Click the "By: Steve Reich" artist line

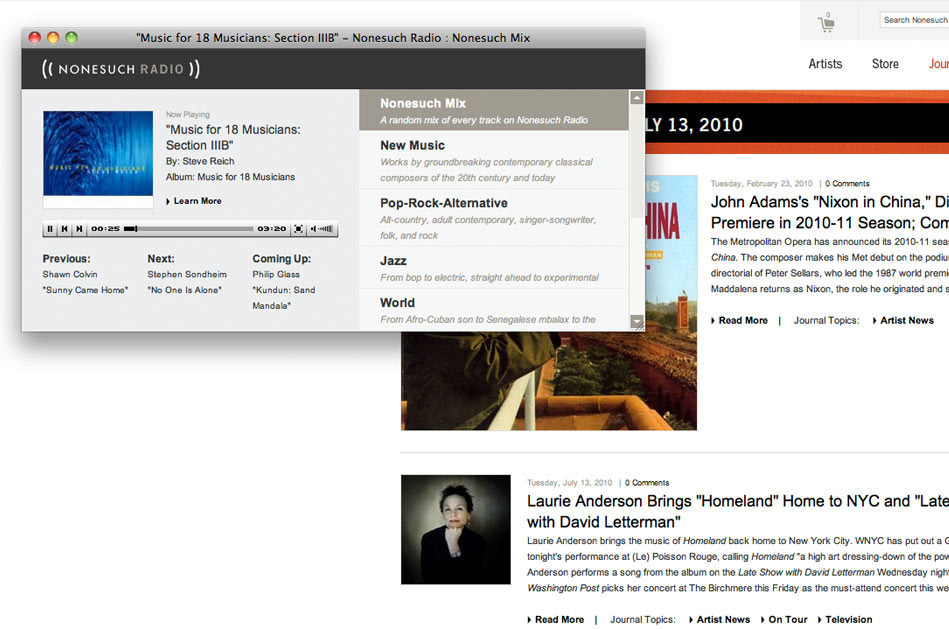click(200, 161)
